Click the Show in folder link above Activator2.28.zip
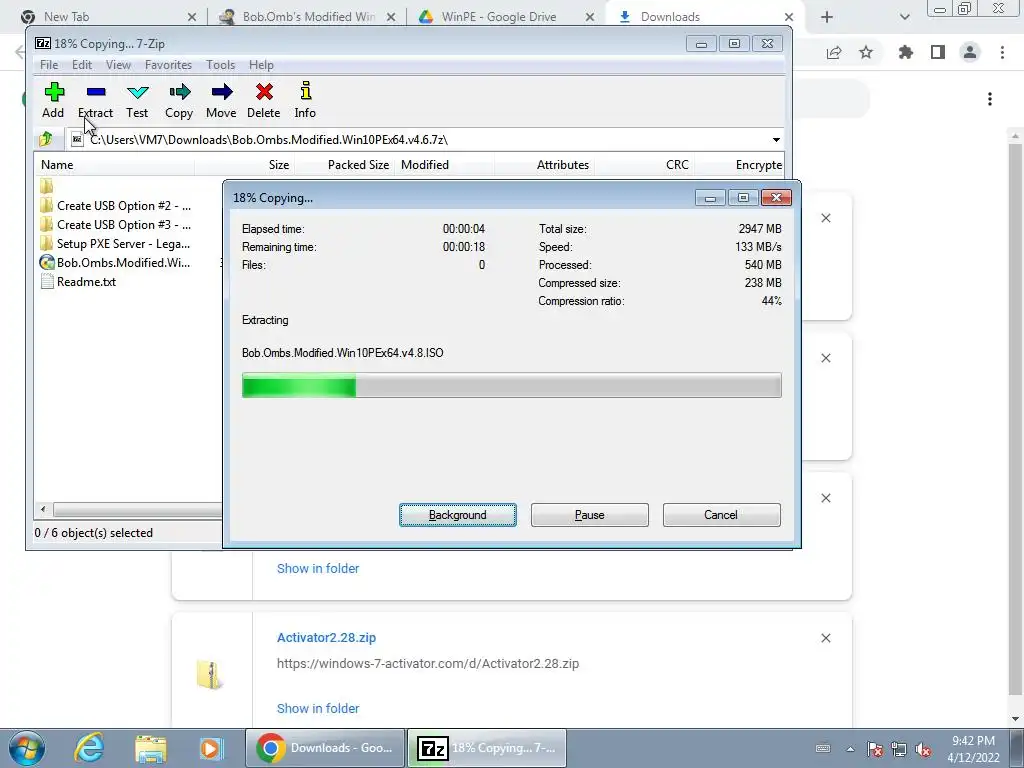 click(318, 568)
